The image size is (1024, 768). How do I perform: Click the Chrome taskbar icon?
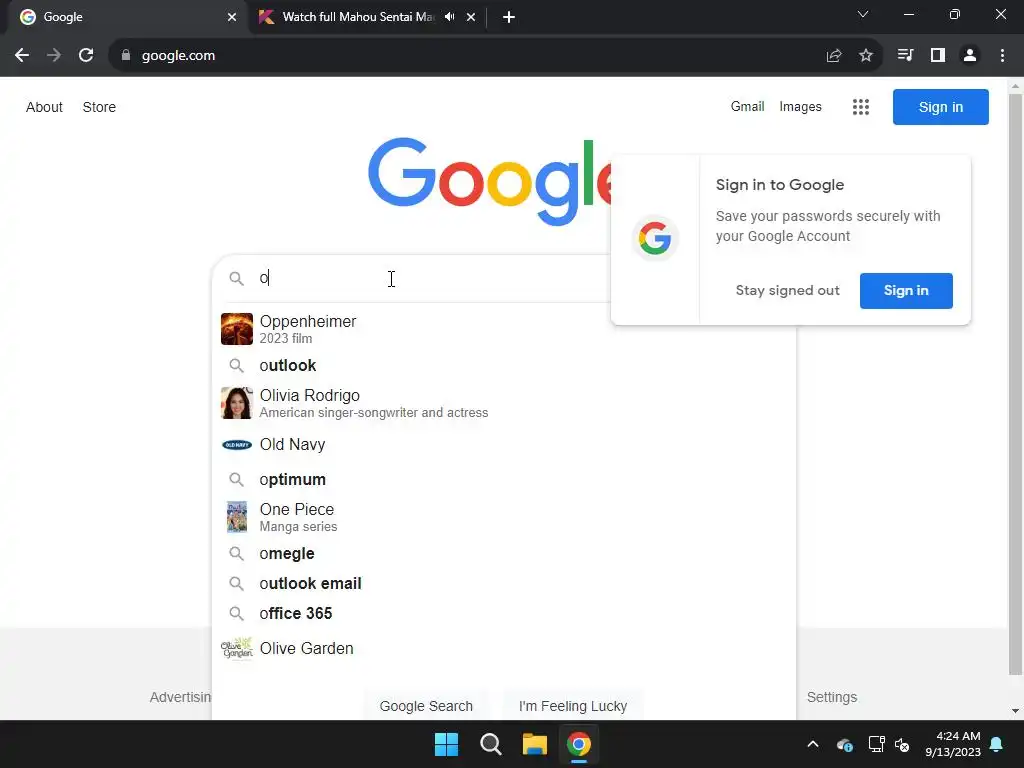click(x=579, y=744)
